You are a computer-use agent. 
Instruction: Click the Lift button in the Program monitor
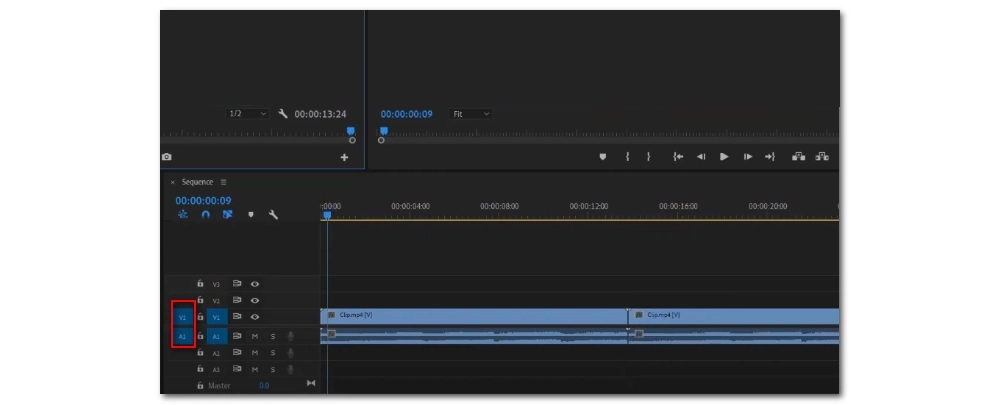pos(798,156)
